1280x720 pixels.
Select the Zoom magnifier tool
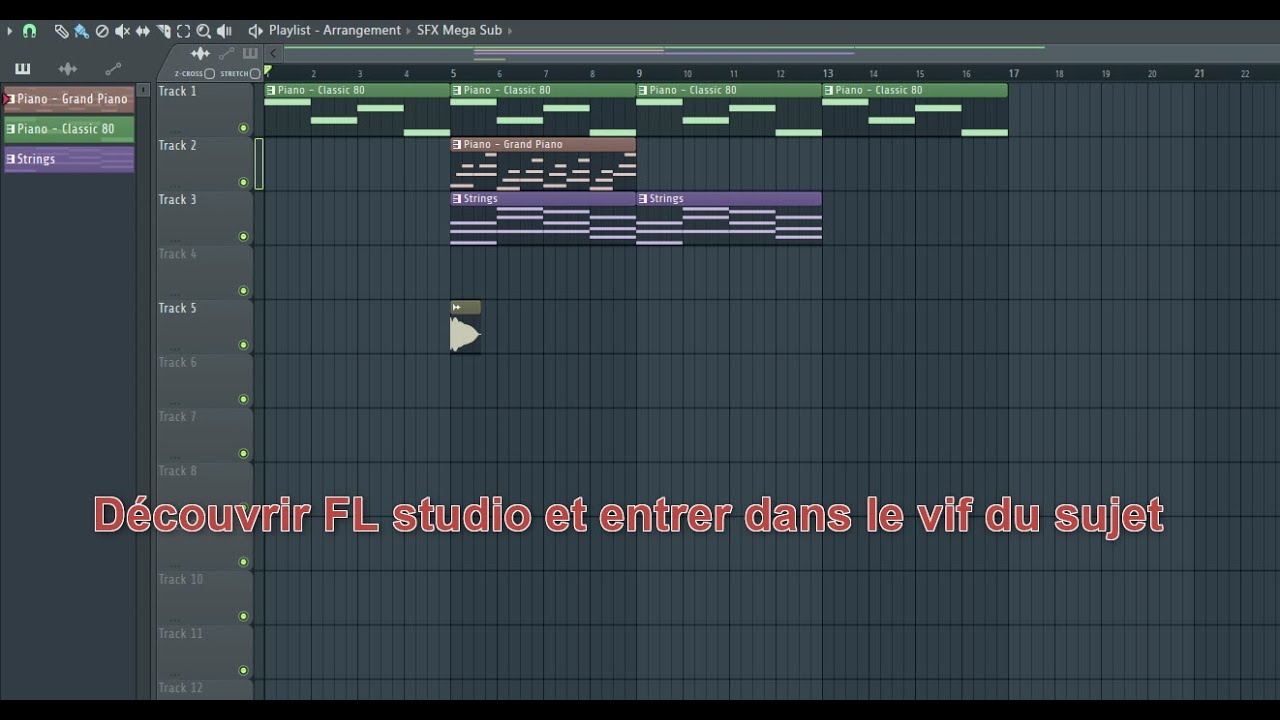pos(204,31)
